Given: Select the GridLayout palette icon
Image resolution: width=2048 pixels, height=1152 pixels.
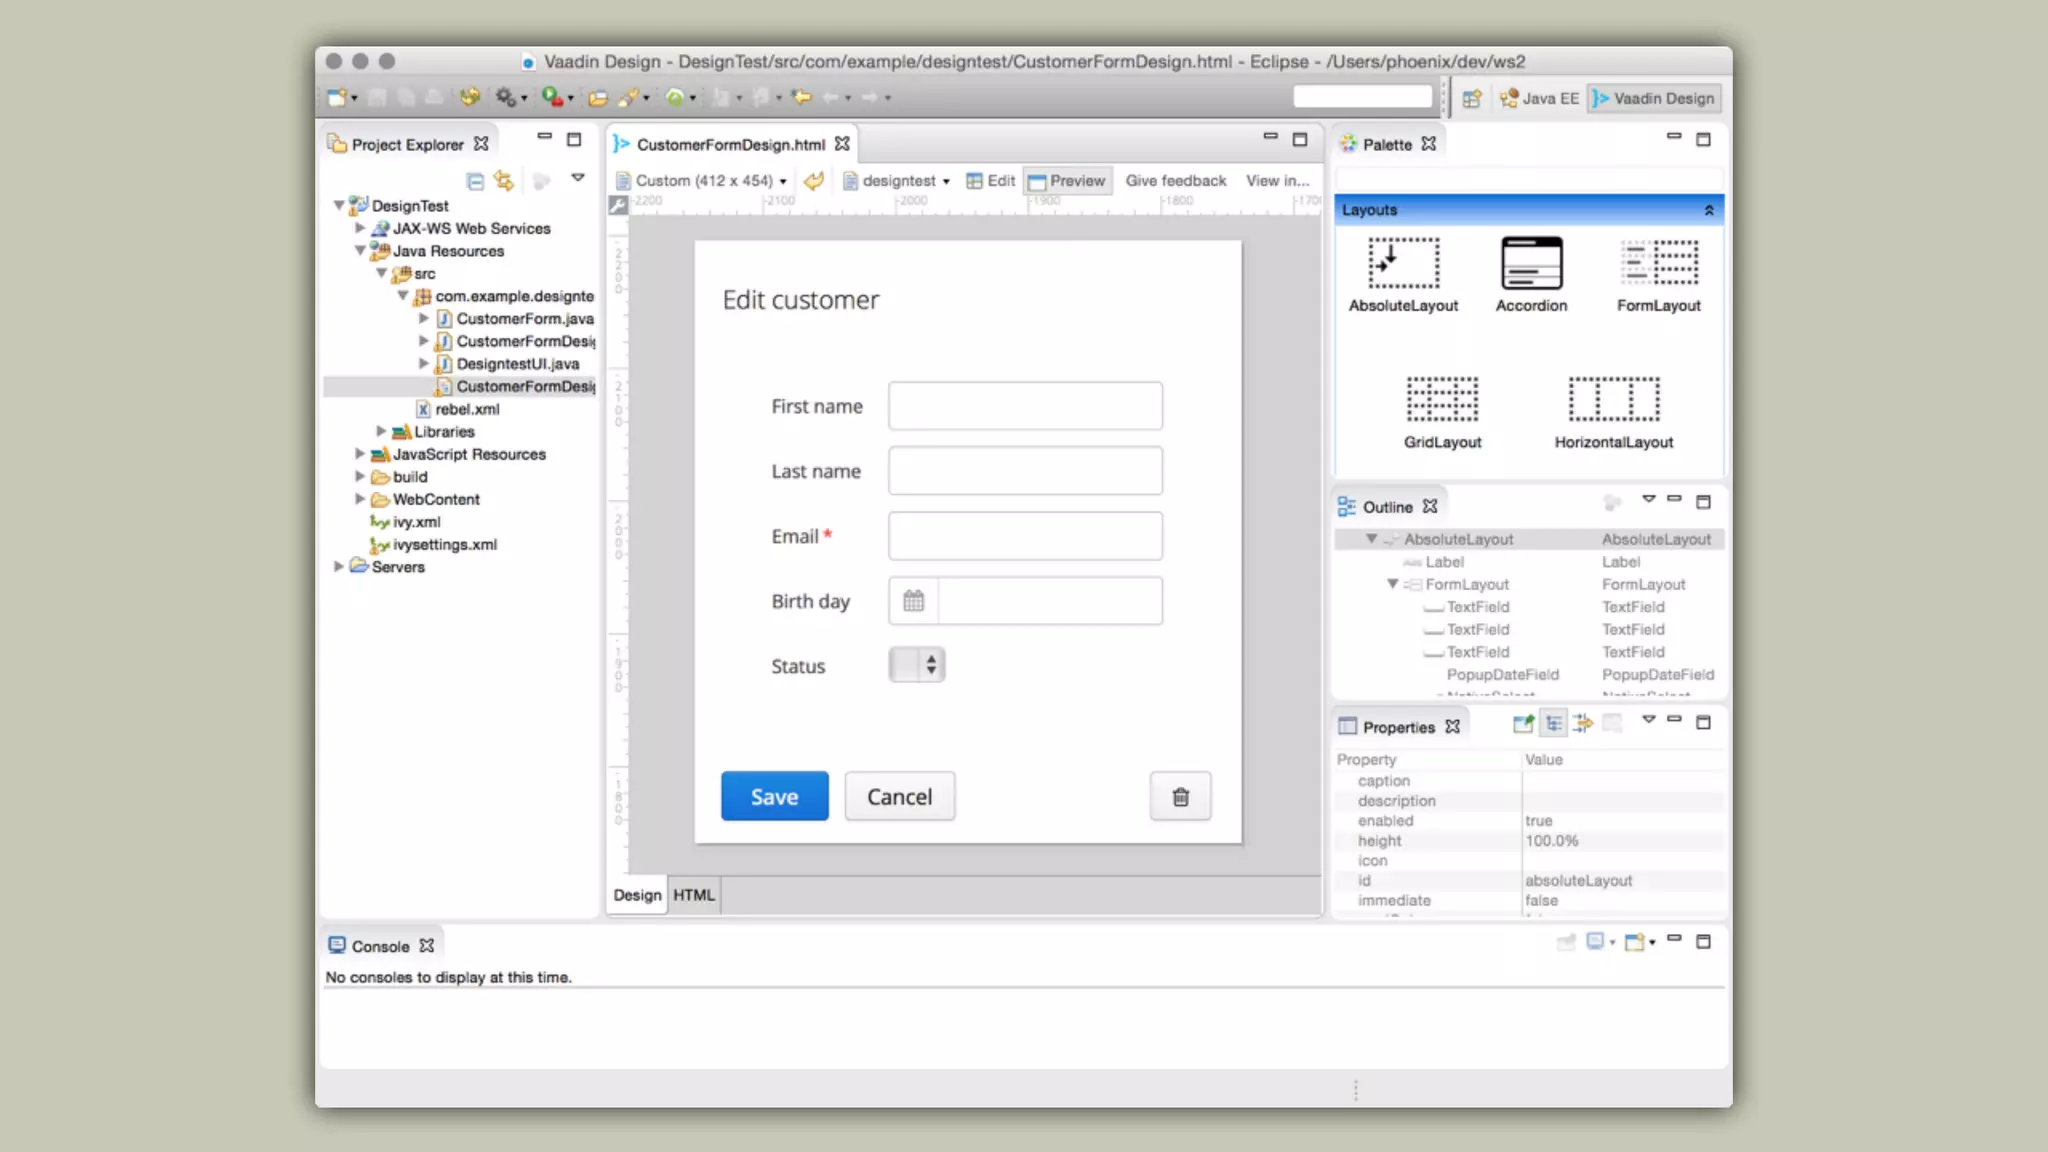Looking at the screenshot, I should tap(1442, 400).
